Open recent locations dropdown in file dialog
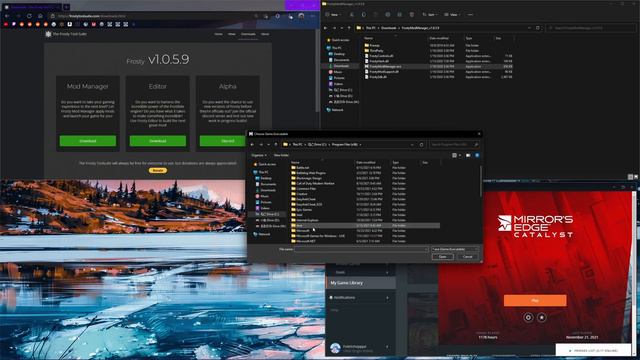Image resolution: width=640 pixels, height=360 pixels. 268,144
